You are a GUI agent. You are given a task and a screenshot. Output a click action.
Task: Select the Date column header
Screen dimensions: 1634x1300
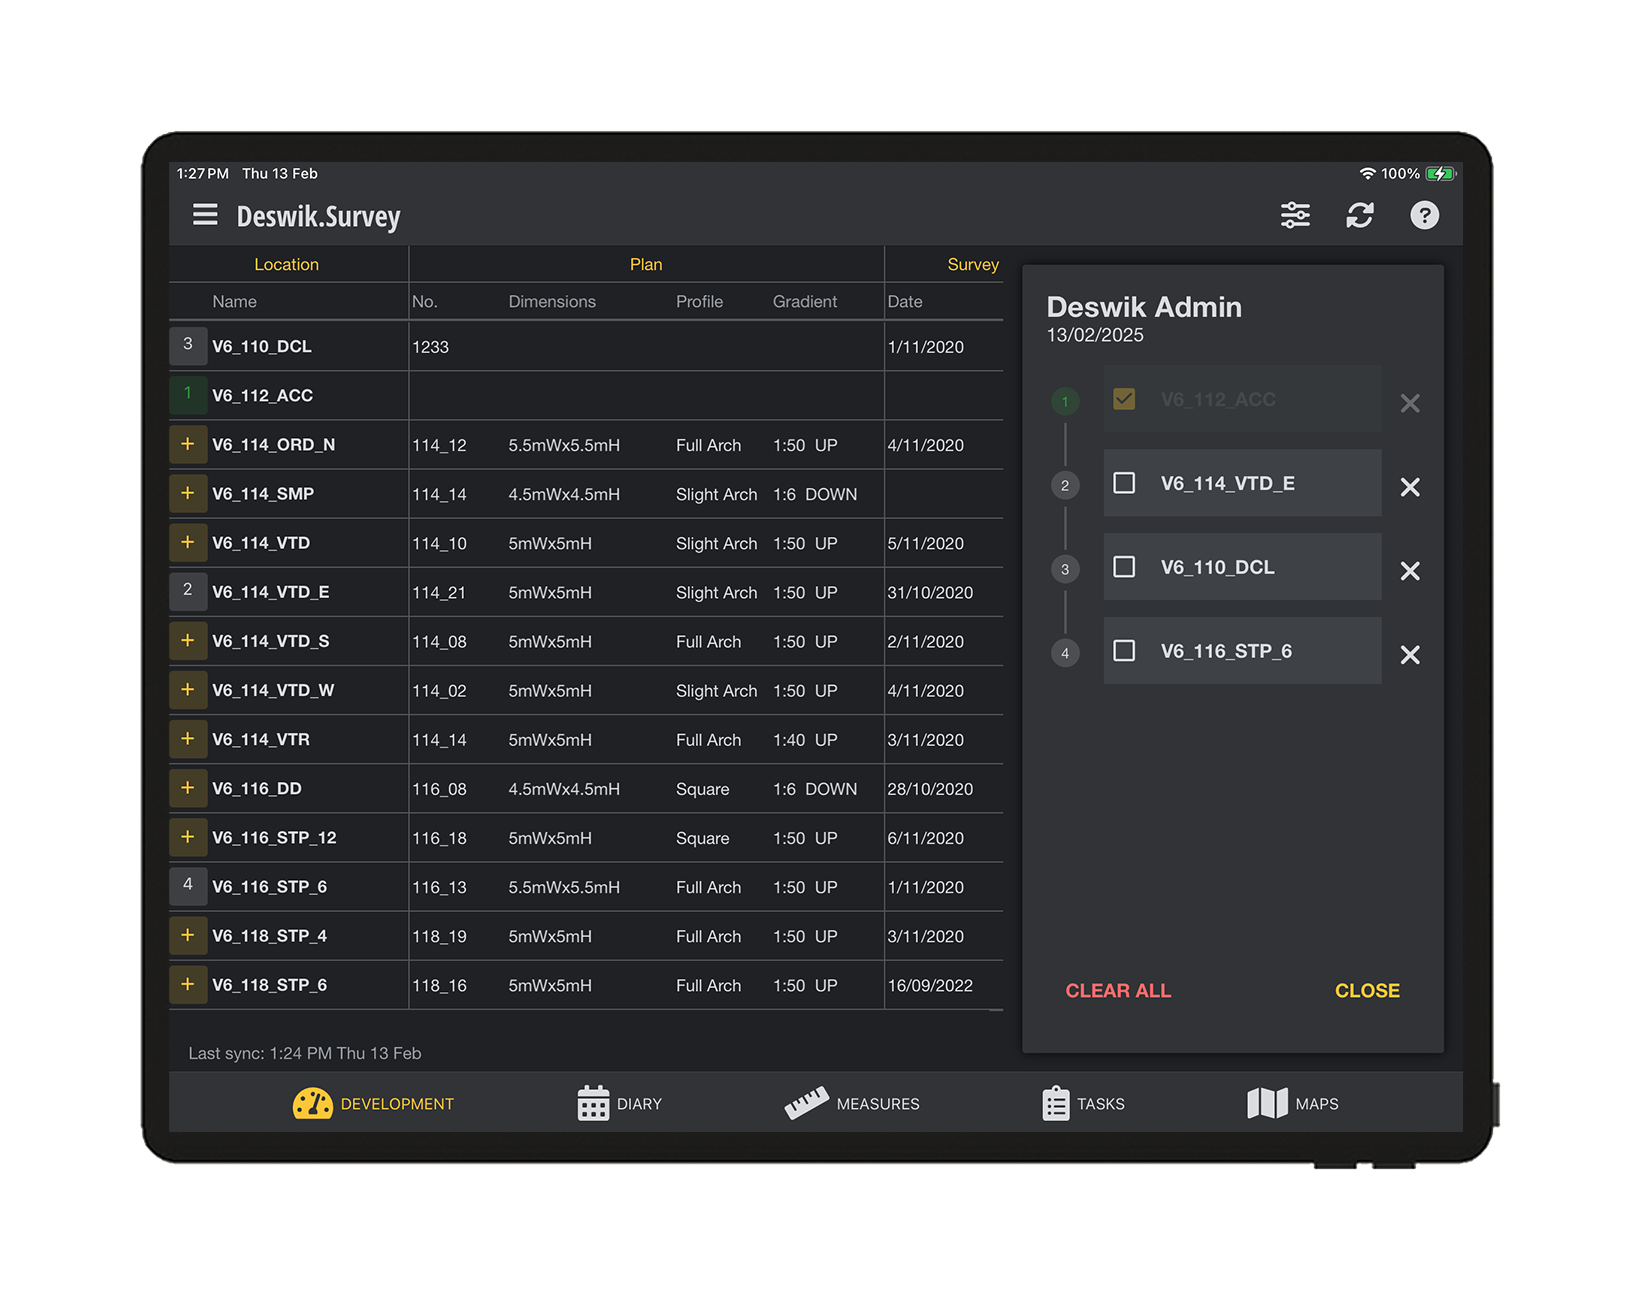pos(905,301)
